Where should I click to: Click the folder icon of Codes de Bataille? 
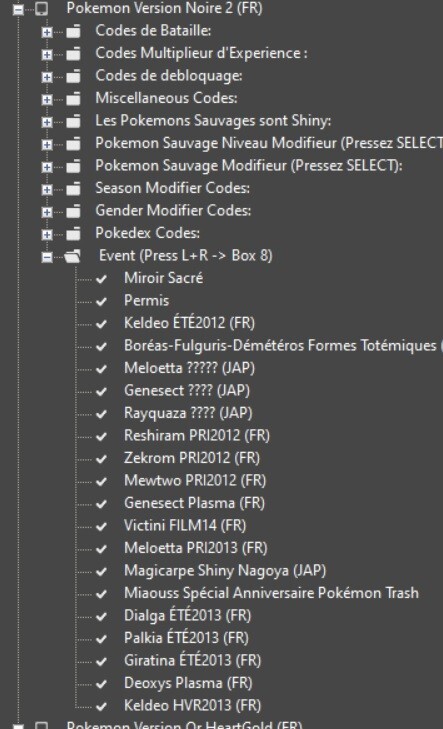[x=73, y=31]
